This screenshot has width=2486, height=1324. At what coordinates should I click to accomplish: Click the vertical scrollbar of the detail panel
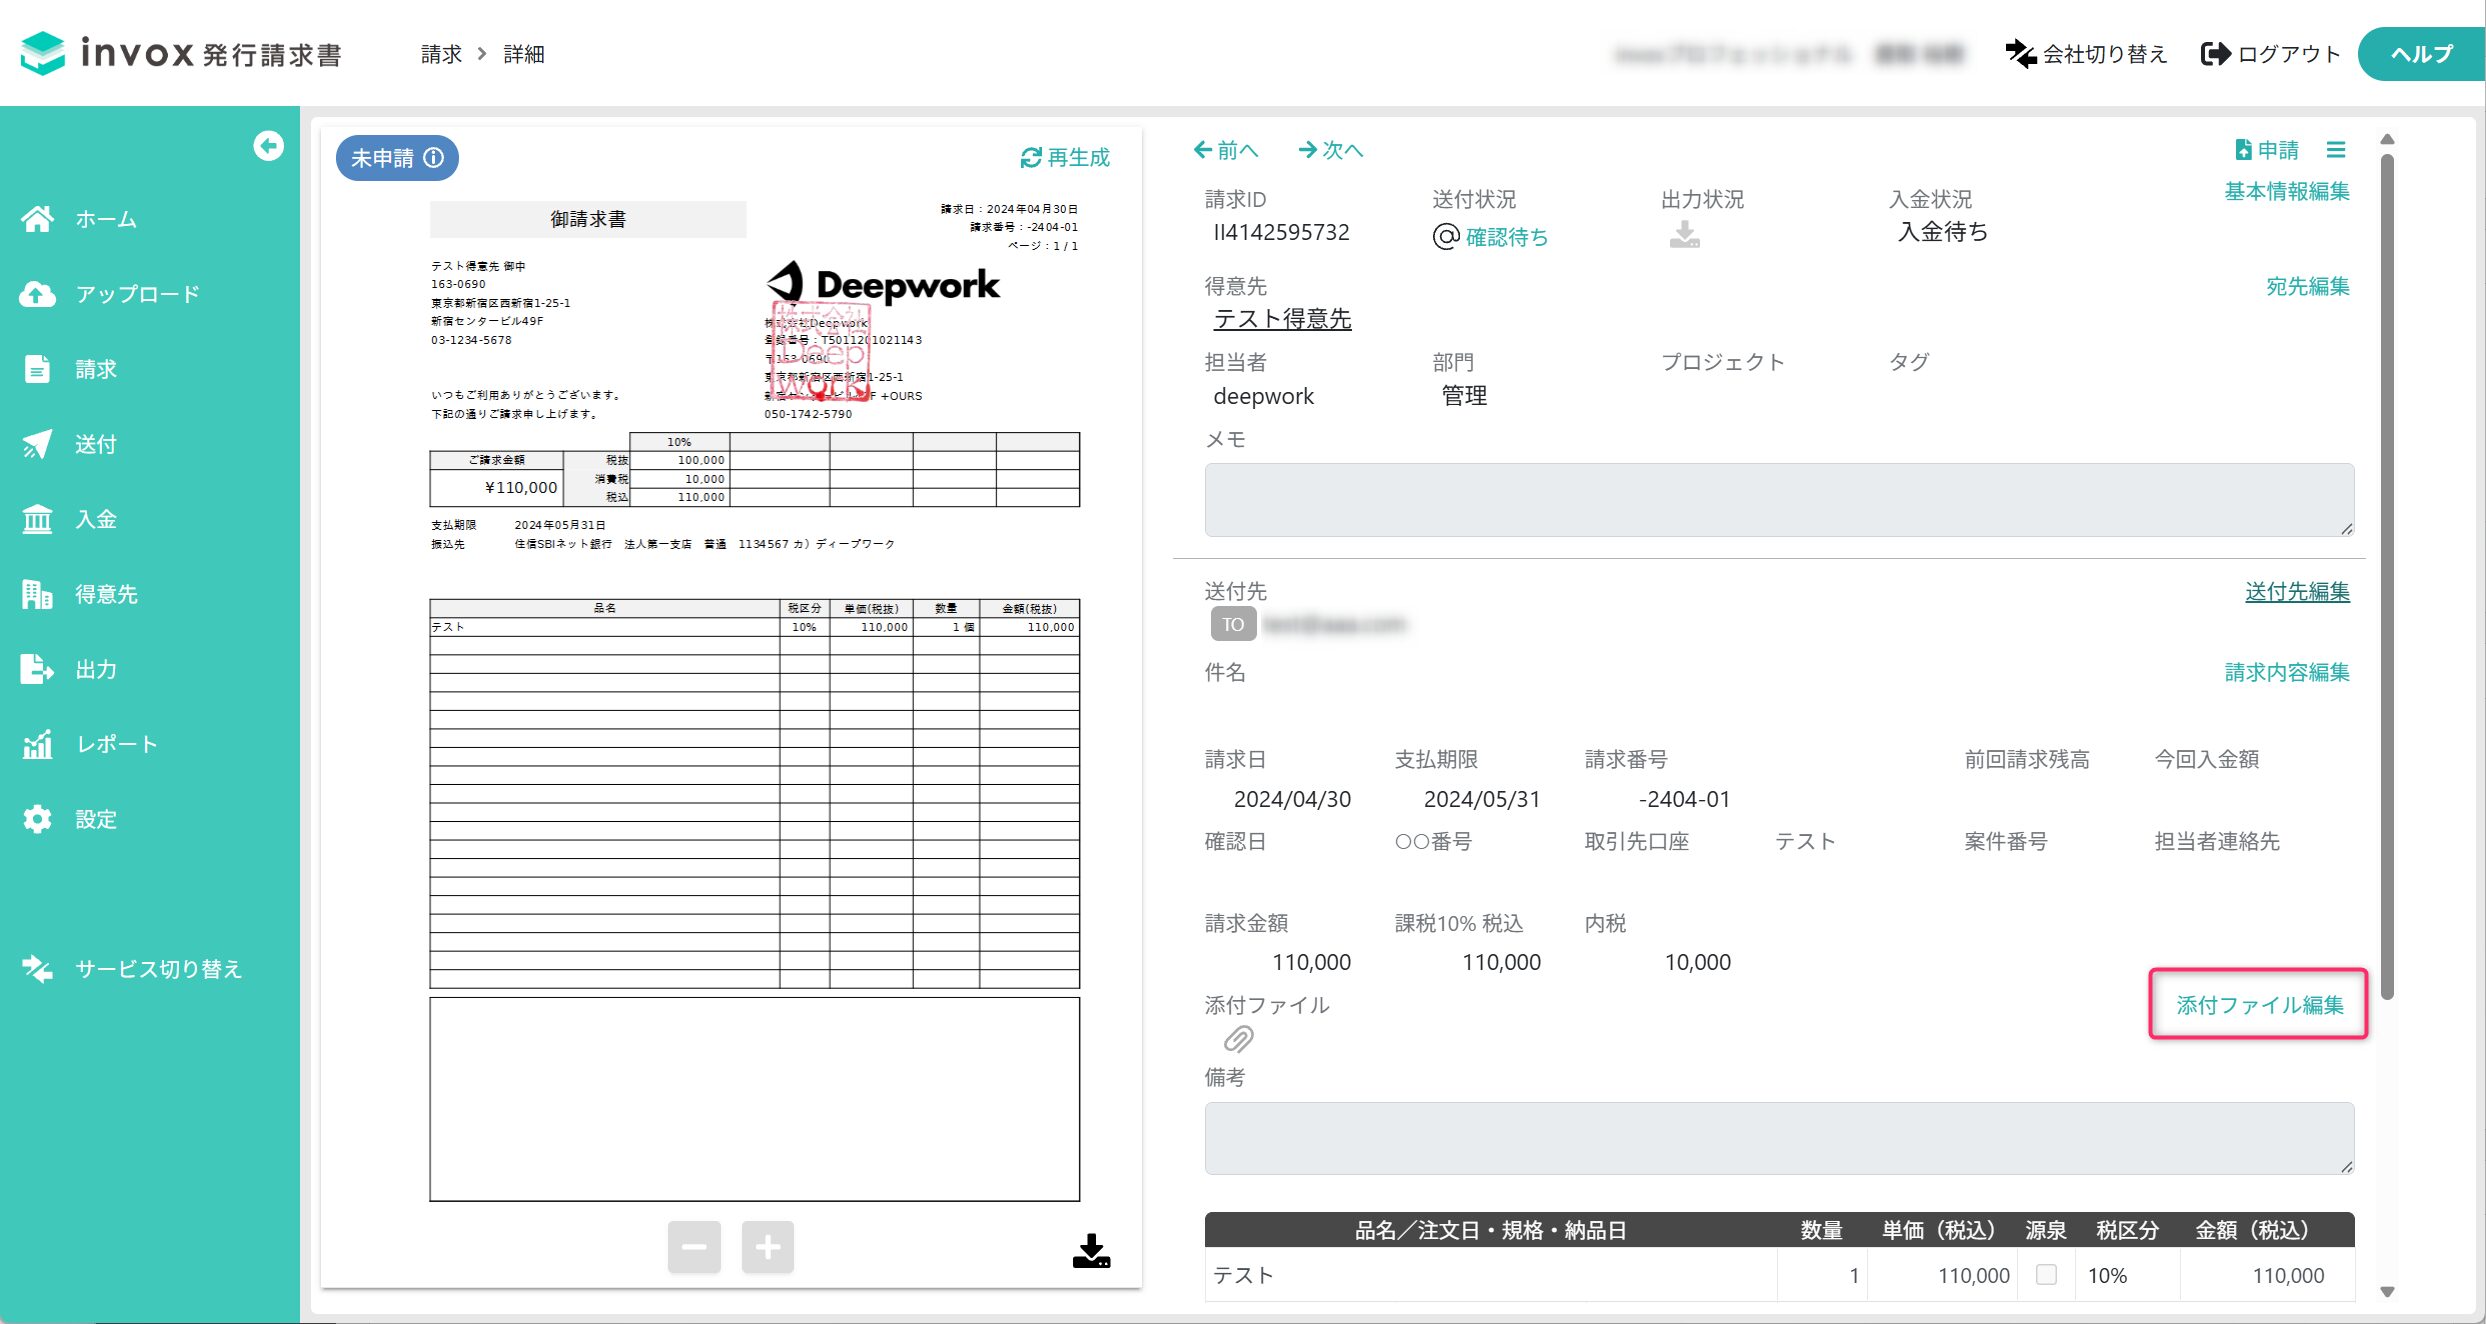[2387, 575]
